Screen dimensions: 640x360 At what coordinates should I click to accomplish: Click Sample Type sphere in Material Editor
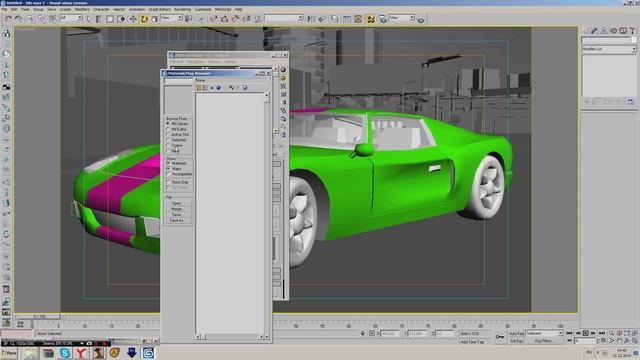pos(283,70)
